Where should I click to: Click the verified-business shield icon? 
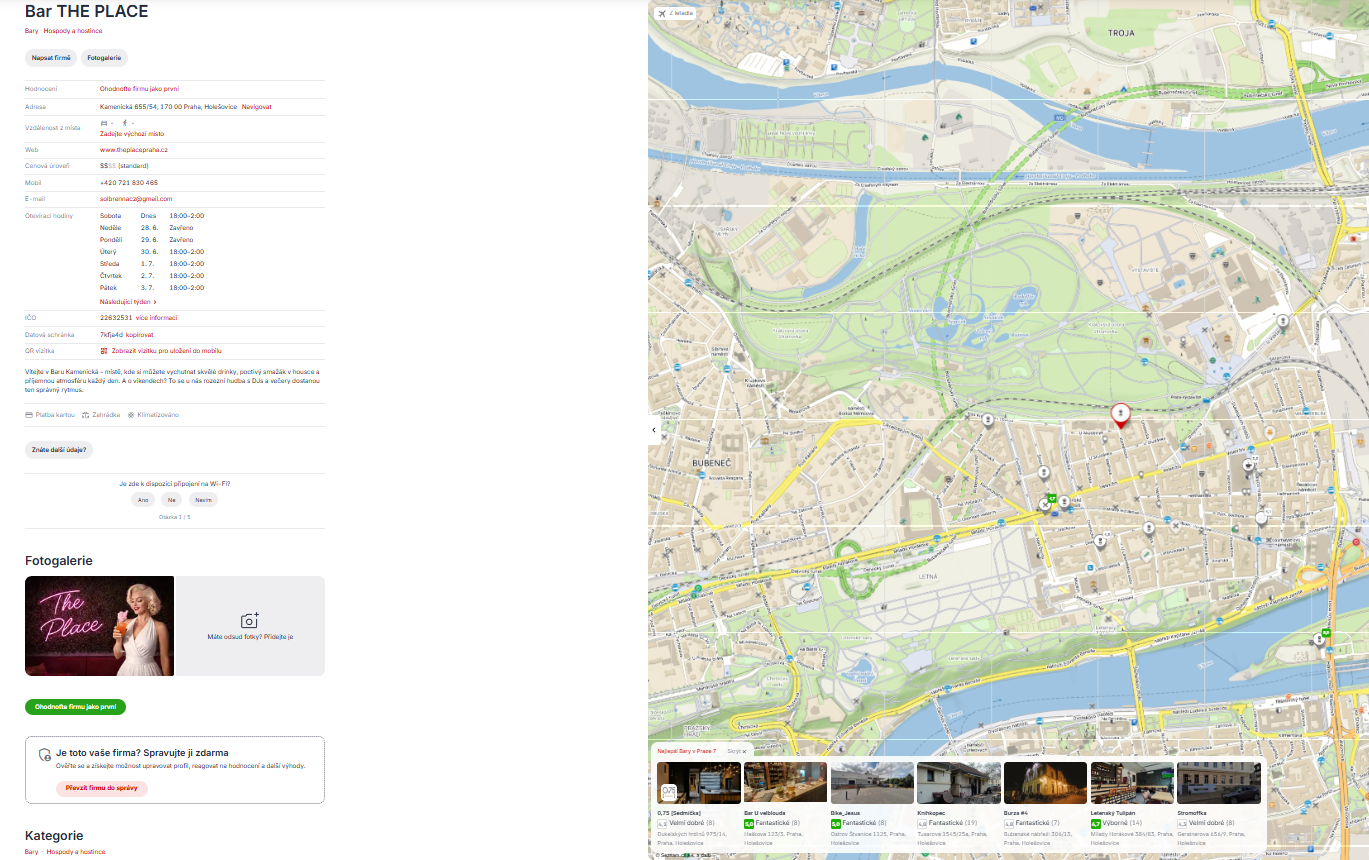44,754
